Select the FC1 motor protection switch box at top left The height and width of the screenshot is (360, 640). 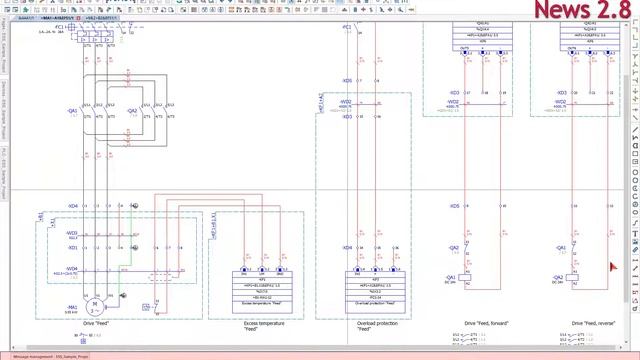95,37
